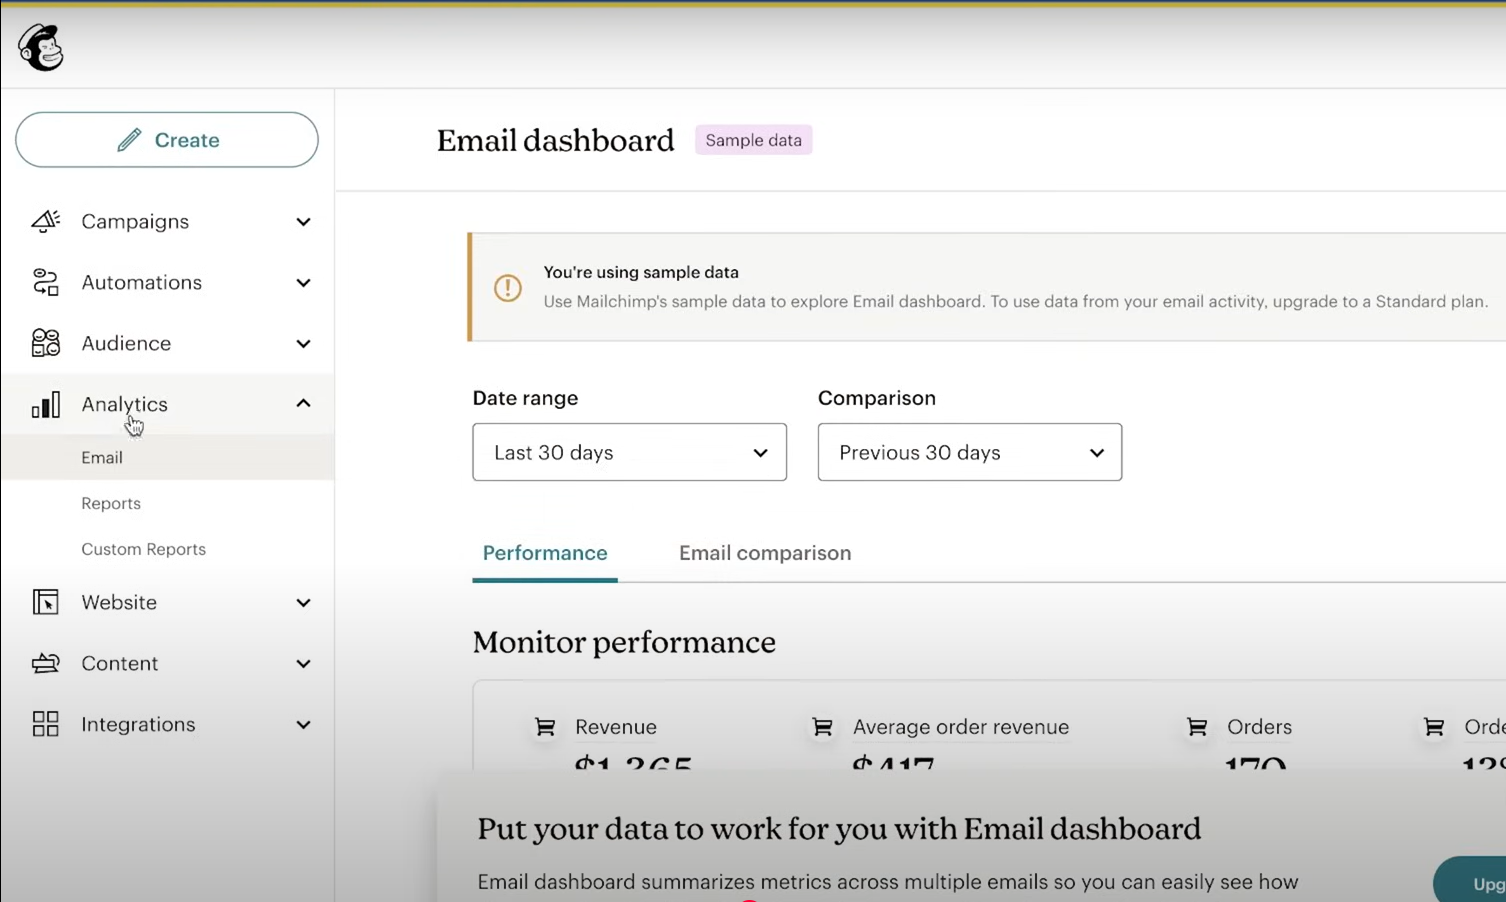1506x902 pixels.
Task: Click the Campaigns megaphone icon
Action: [45, 221]
